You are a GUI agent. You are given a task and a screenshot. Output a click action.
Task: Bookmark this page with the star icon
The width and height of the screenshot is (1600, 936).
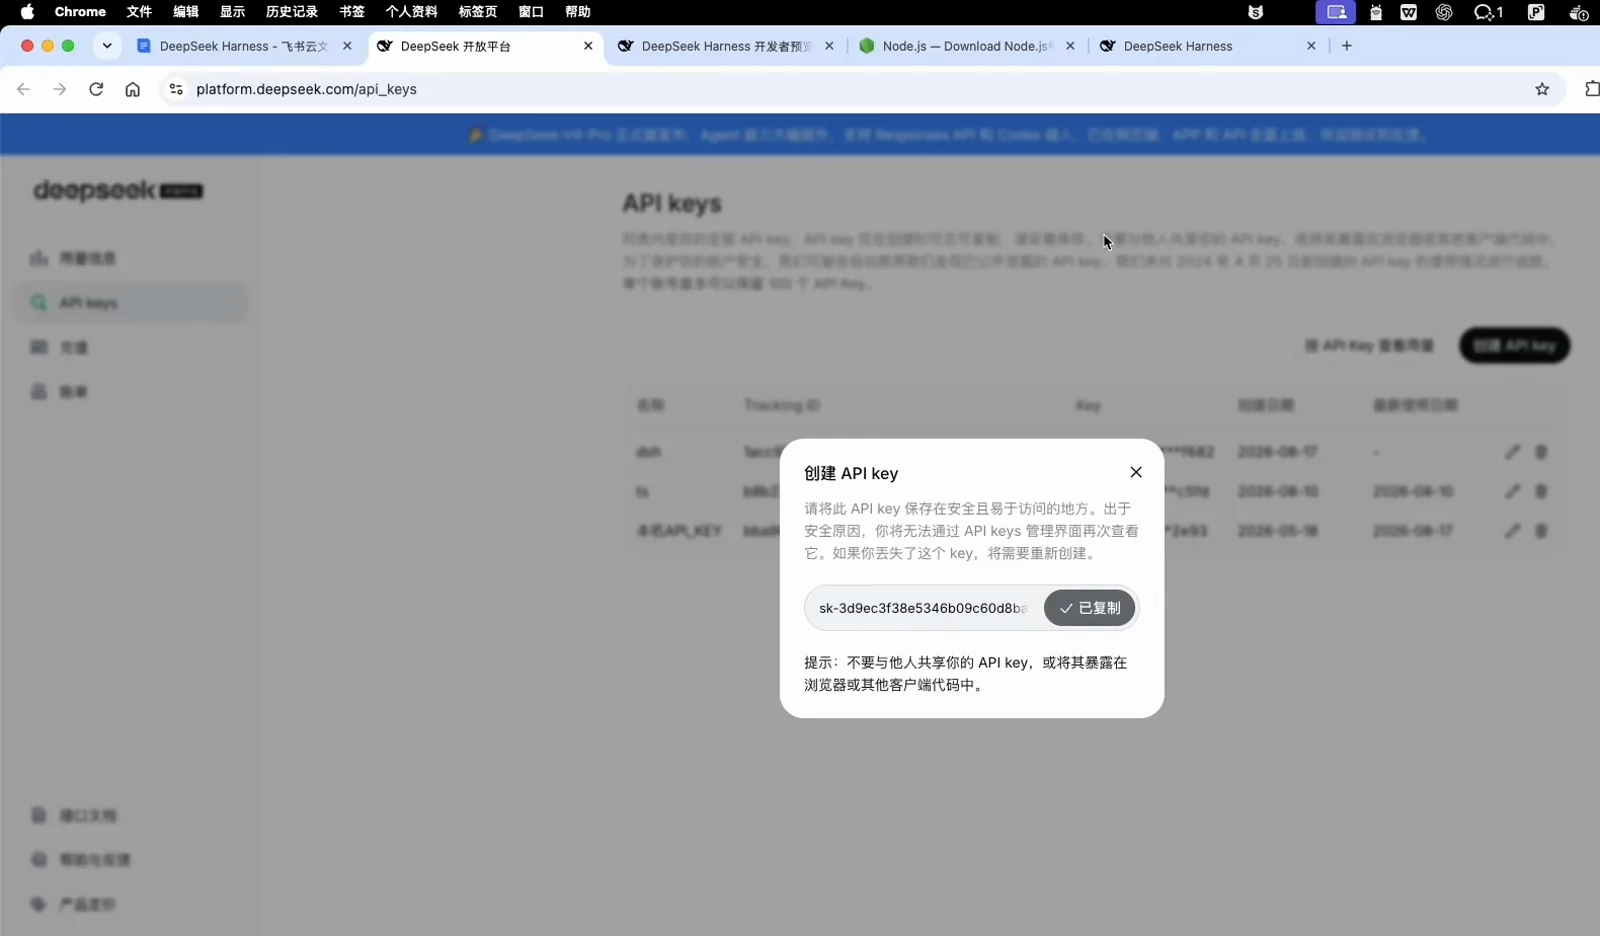click(1542, 89)
